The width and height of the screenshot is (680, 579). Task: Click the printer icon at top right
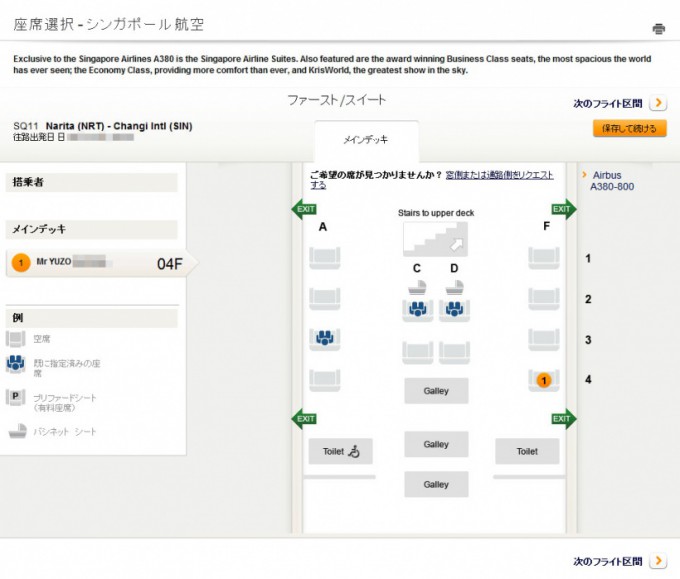658,29
